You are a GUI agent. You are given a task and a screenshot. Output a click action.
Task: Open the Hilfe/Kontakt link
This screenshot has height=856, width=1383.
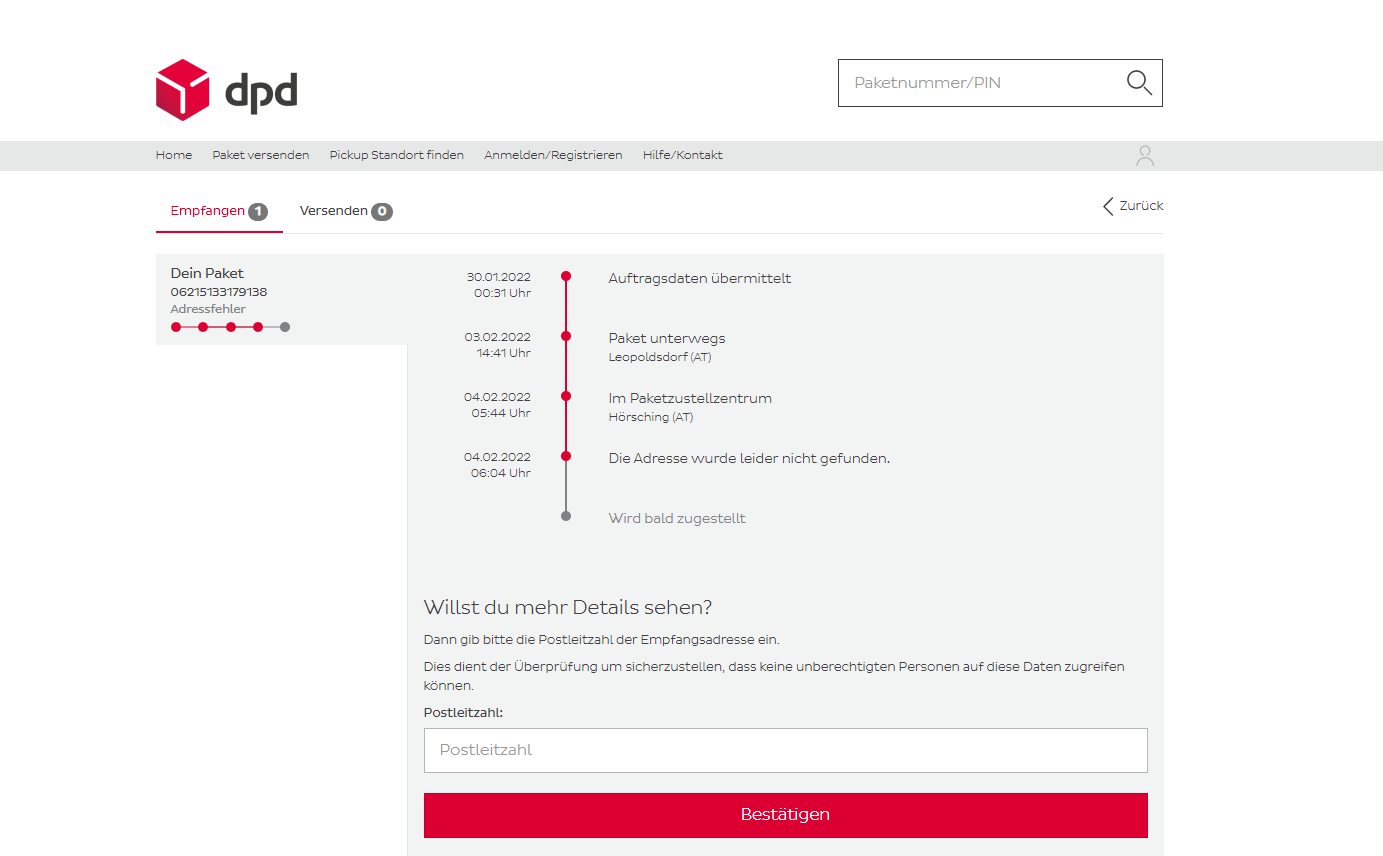683,155
